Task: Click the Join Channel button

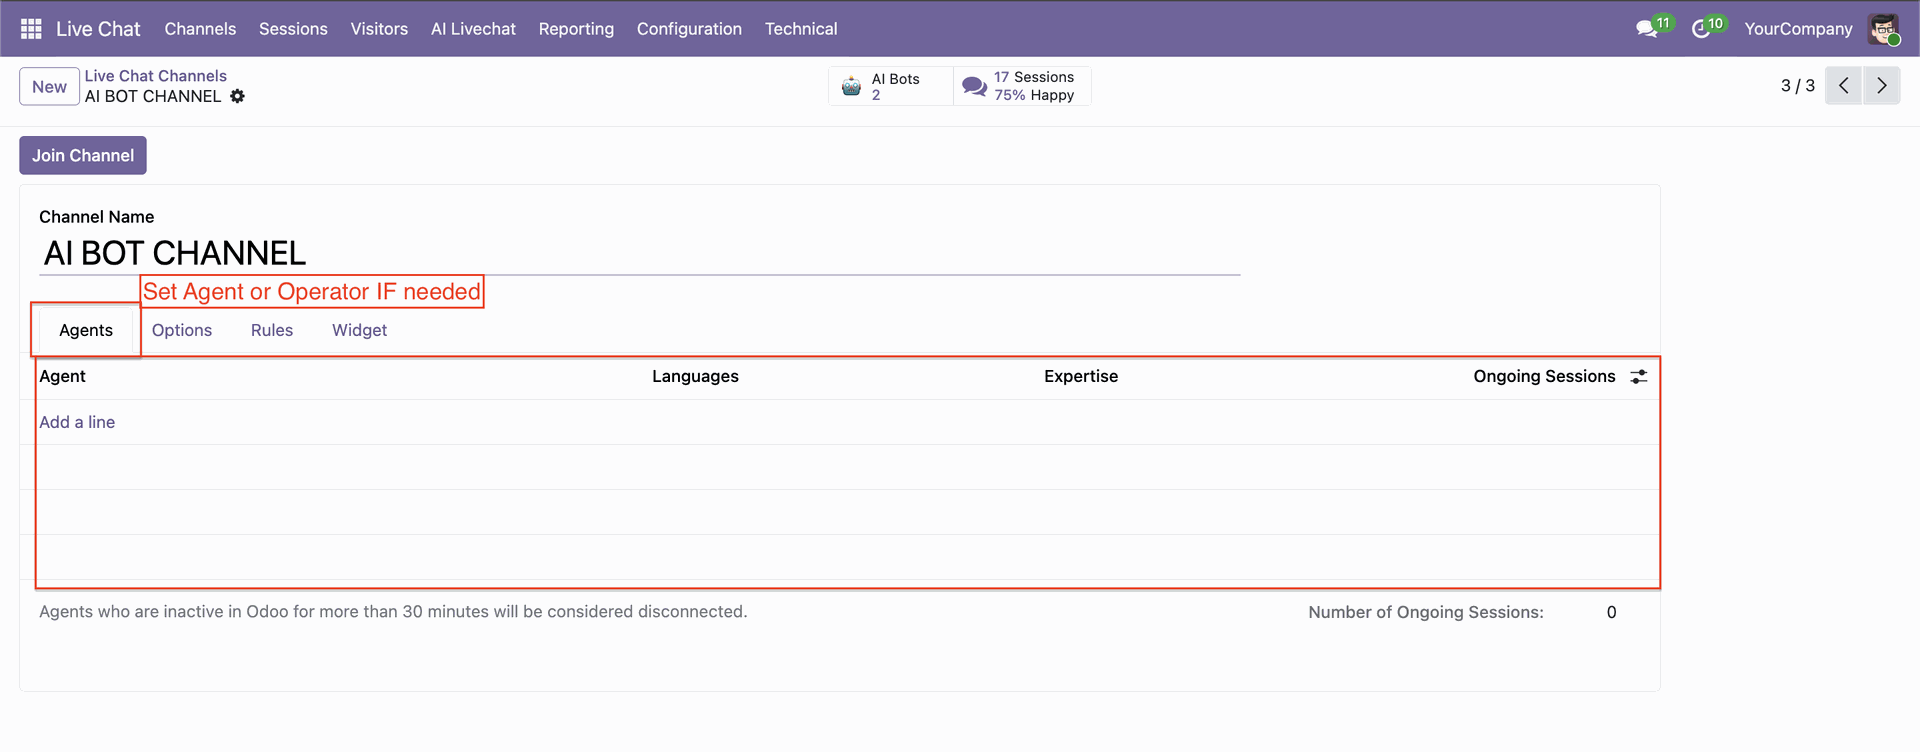Action: click(x=83, y=156)
